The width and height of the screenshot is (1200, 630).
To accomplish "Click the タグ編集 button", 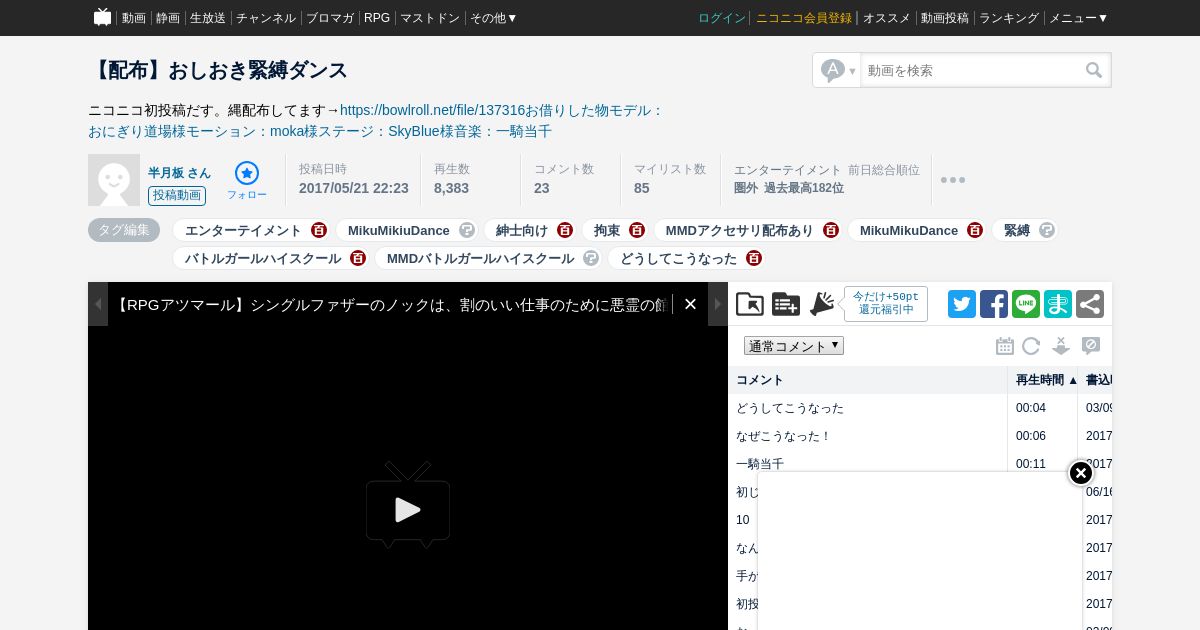I will point(124,230).
